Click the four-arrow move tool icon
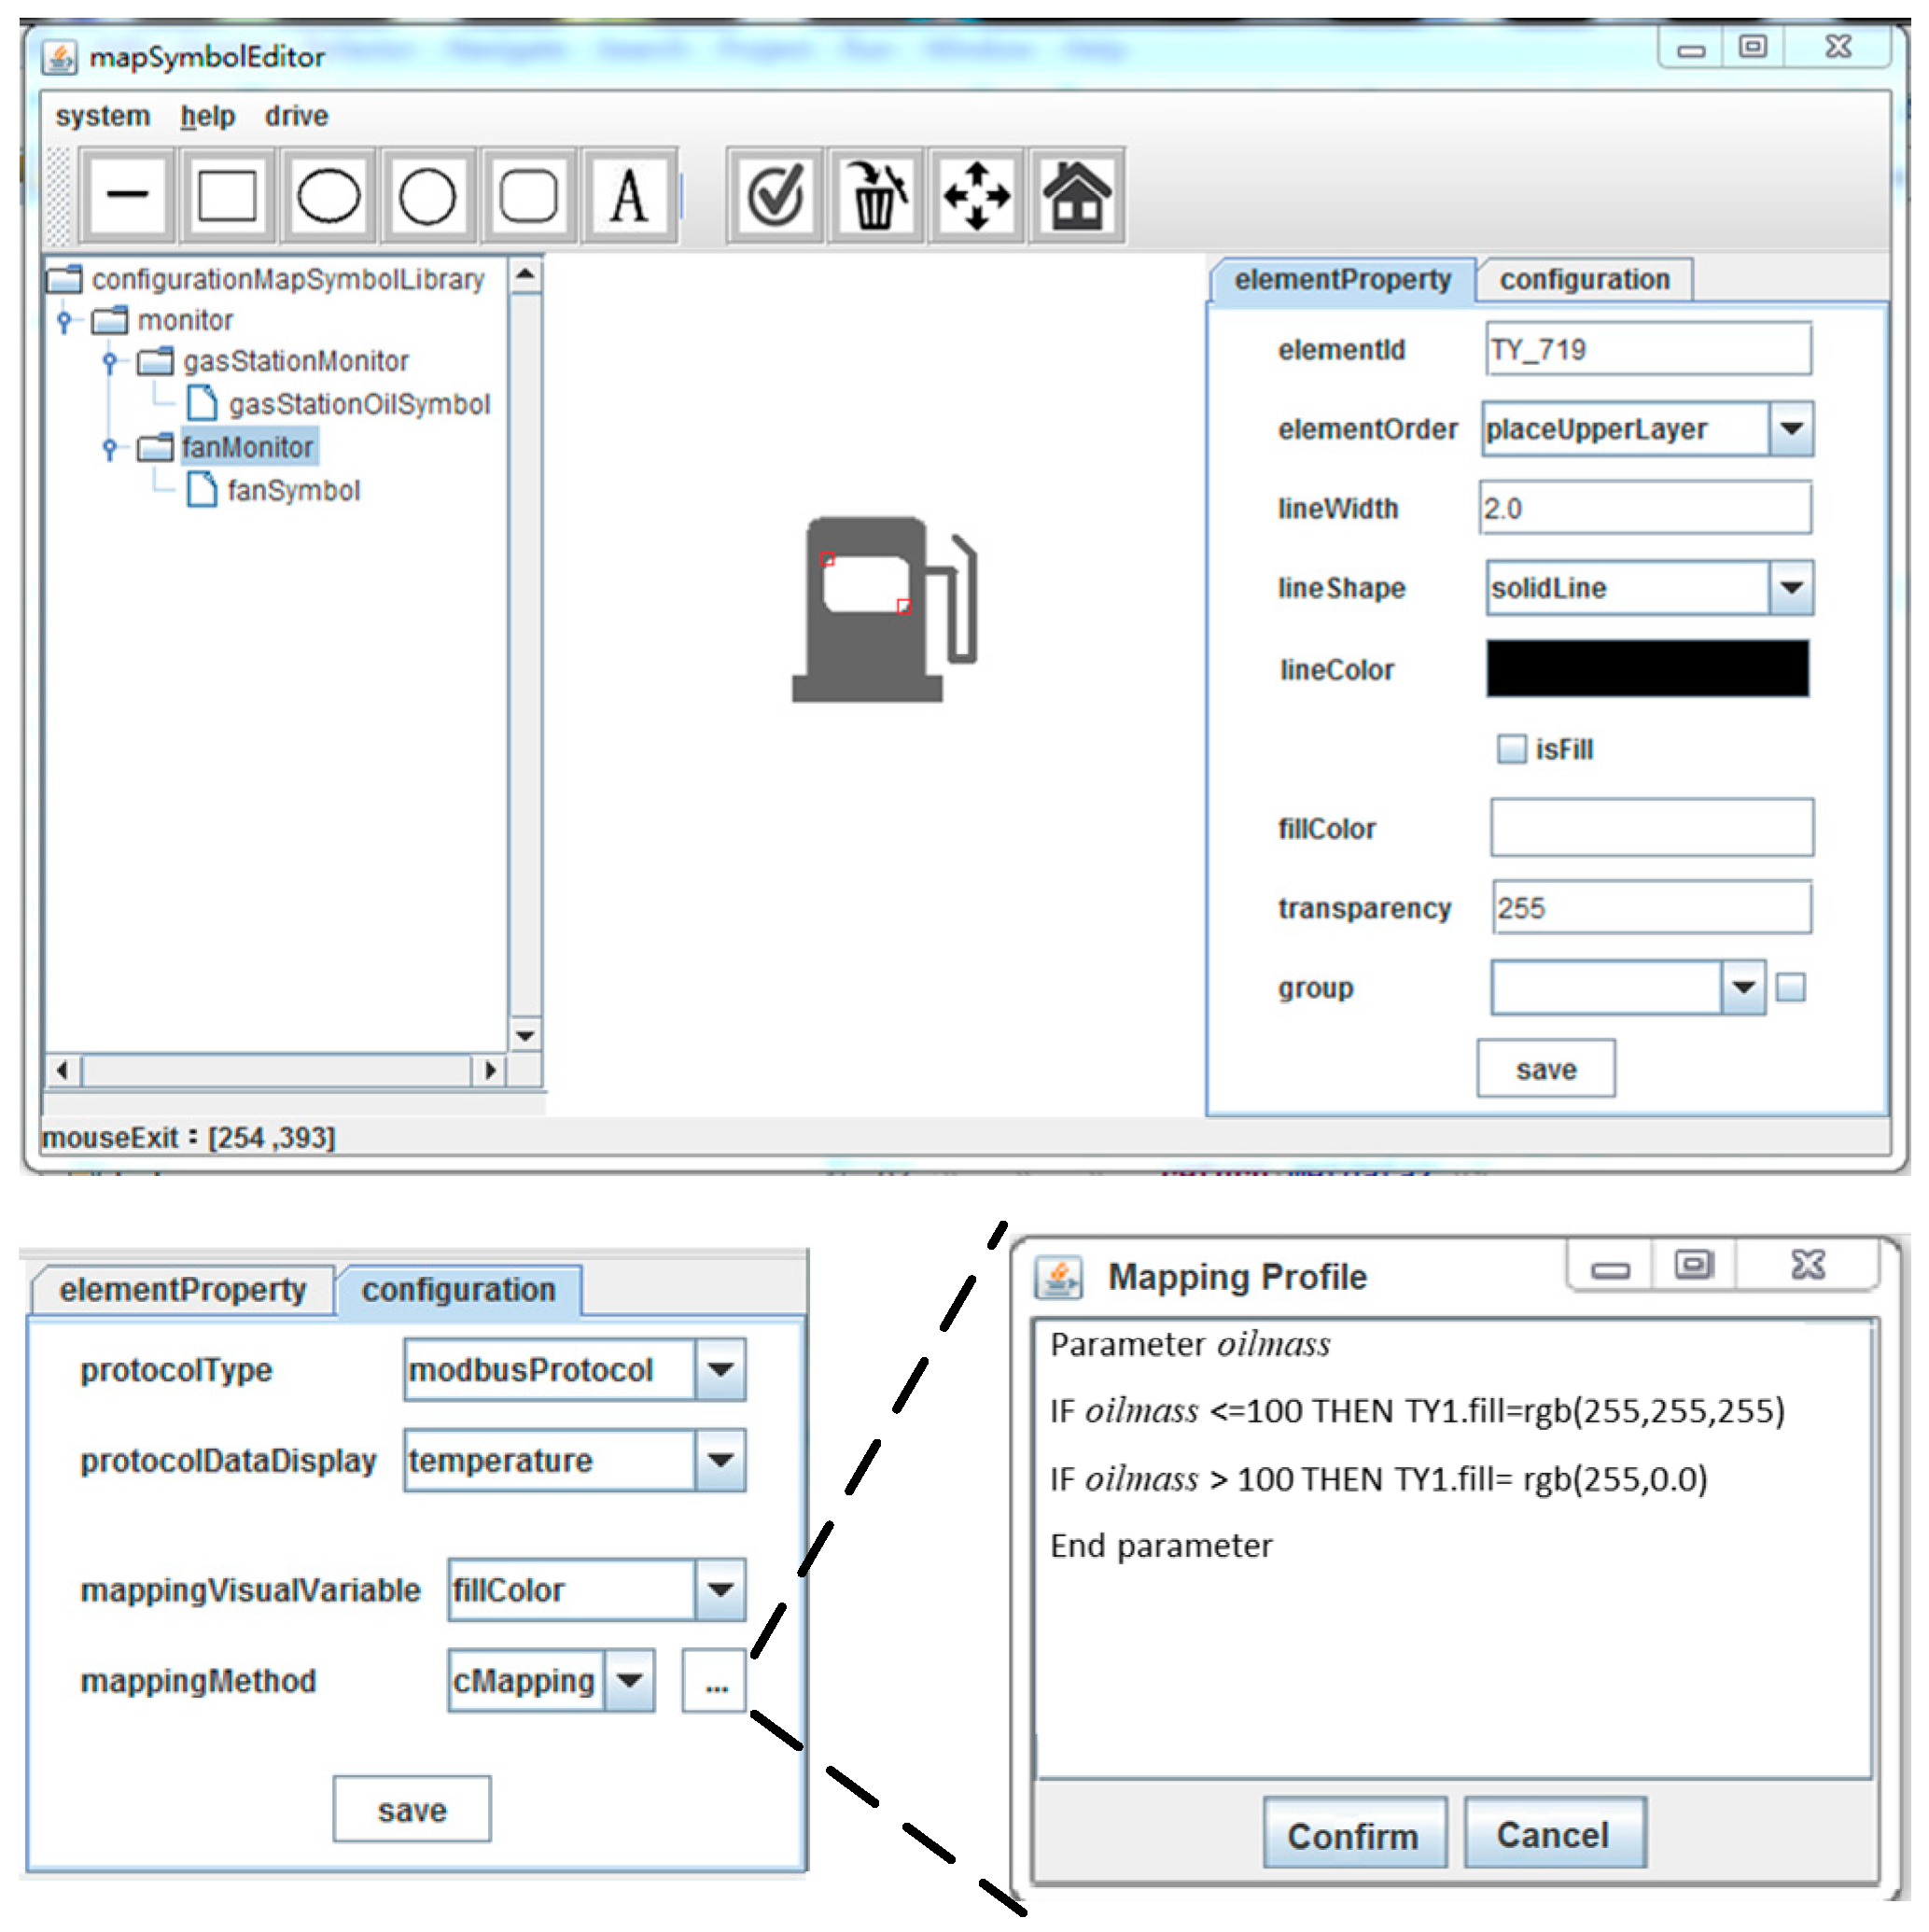Screen dimensions: 1929x1932 pos(976,195)
